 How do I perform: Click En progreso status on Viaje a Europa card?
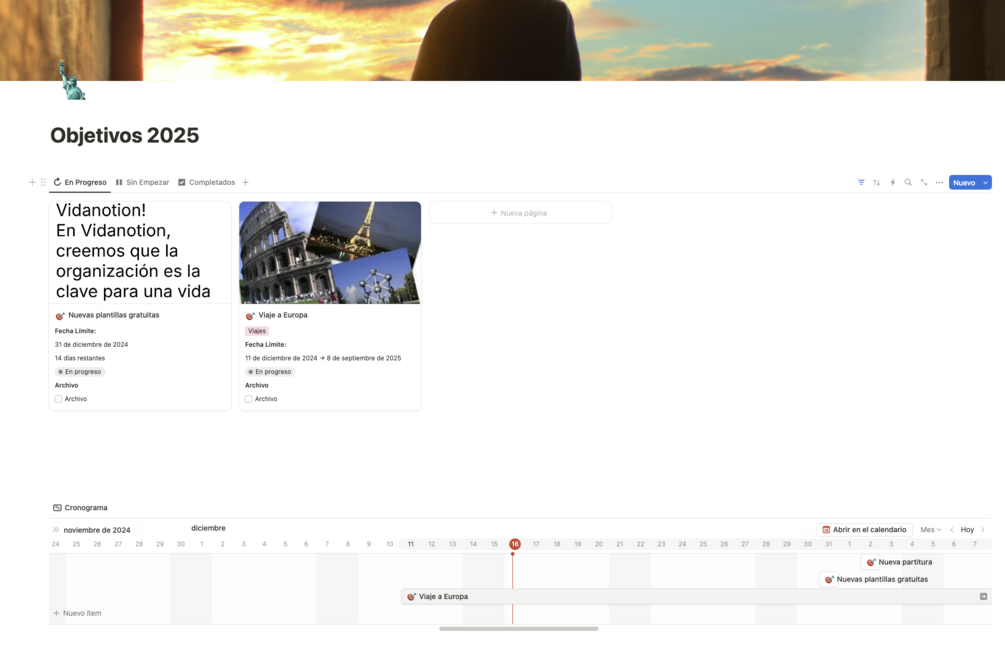[270, 372]
